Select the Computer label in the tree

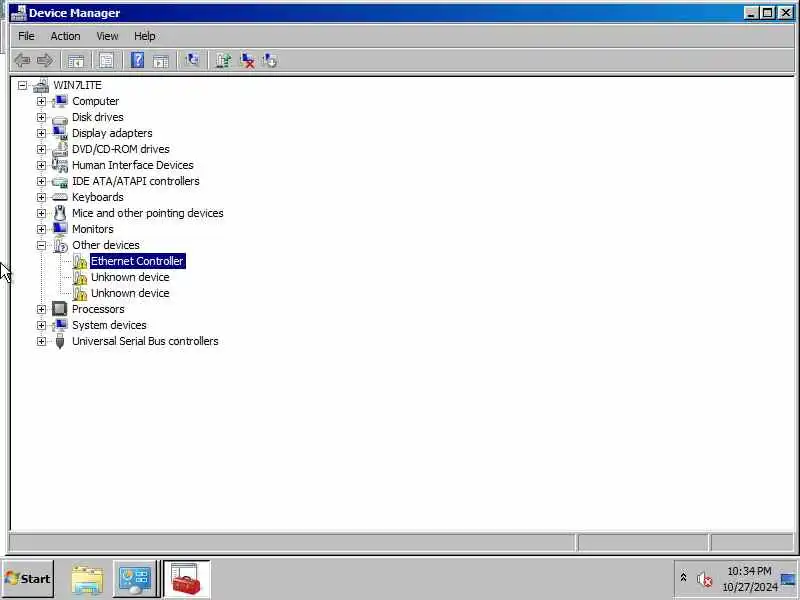coord(95,101)
